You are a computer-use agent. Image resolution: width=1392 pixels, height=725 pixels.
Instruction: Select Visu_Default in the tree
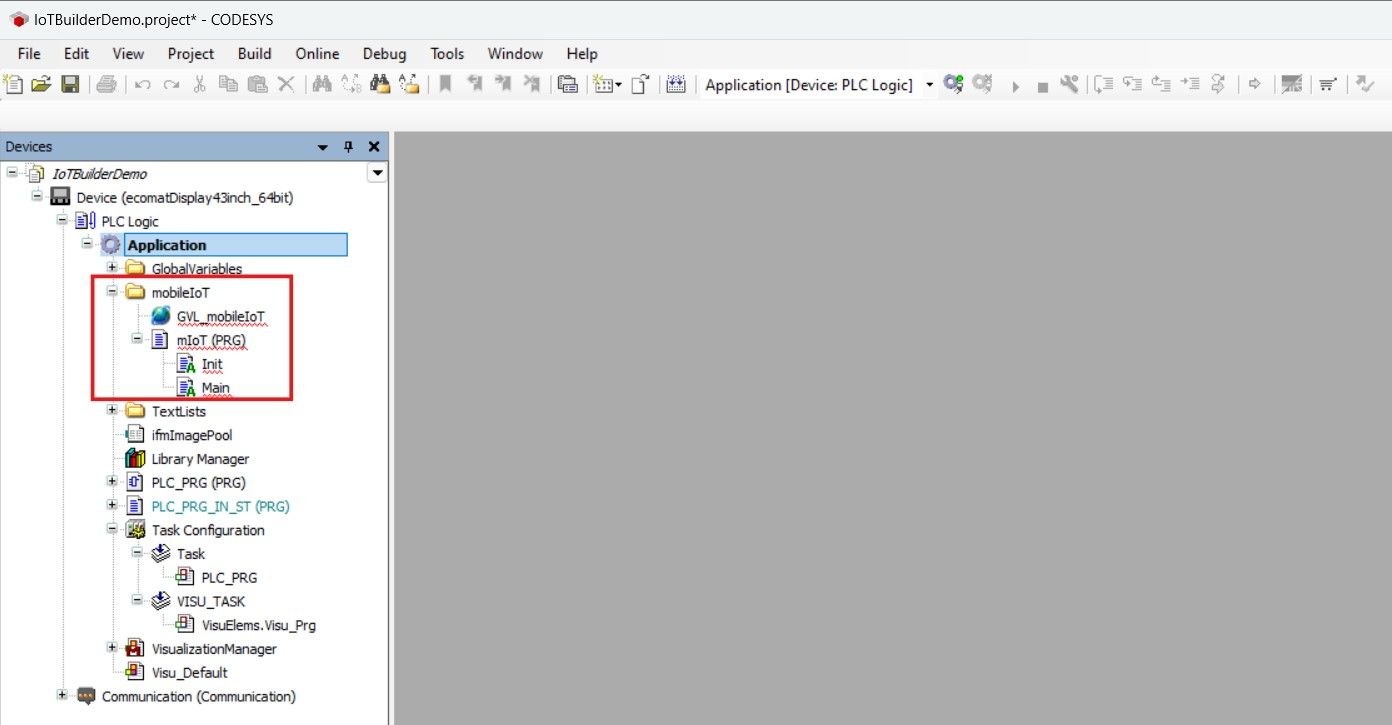[x=190, y=673]
